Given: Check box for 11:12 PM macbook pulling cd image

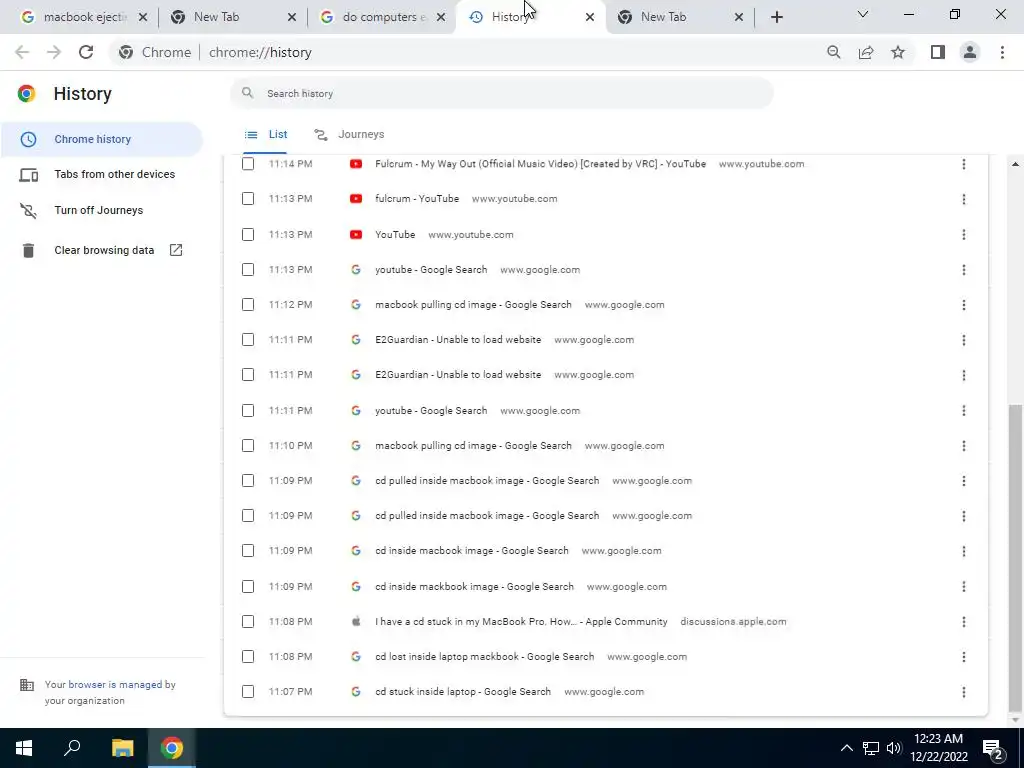Looking at the screenshot, I should coord(248,304).
